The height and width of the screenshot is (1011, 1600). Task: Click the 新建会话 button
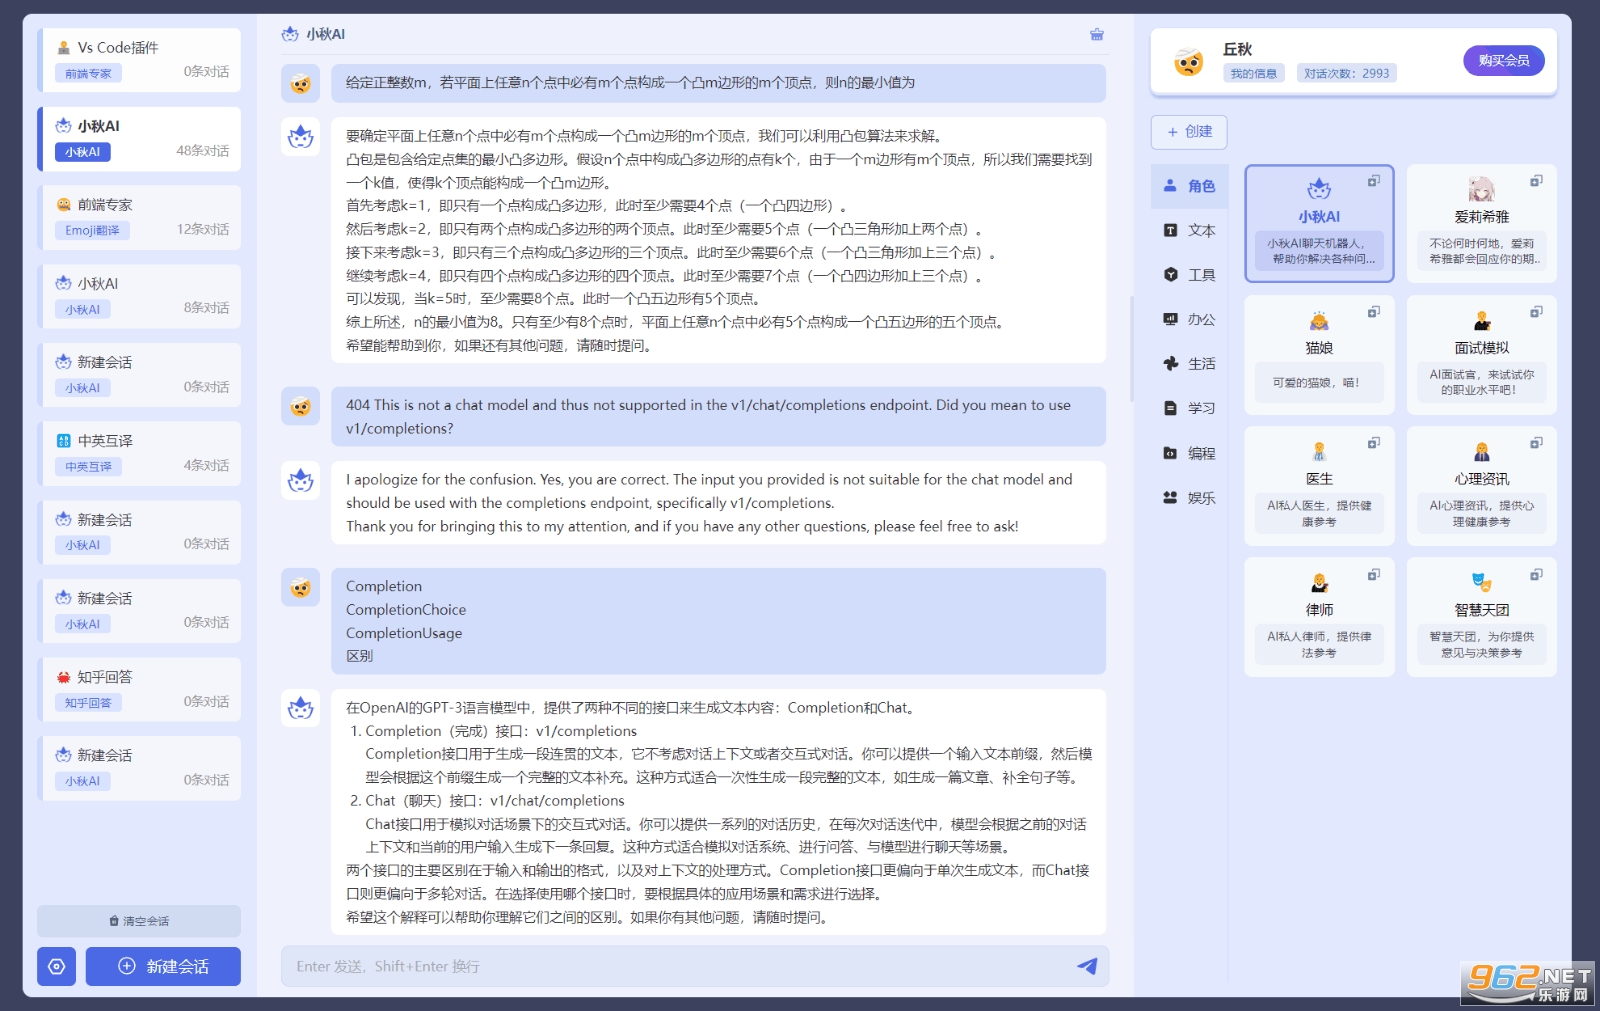click(163, 966)
